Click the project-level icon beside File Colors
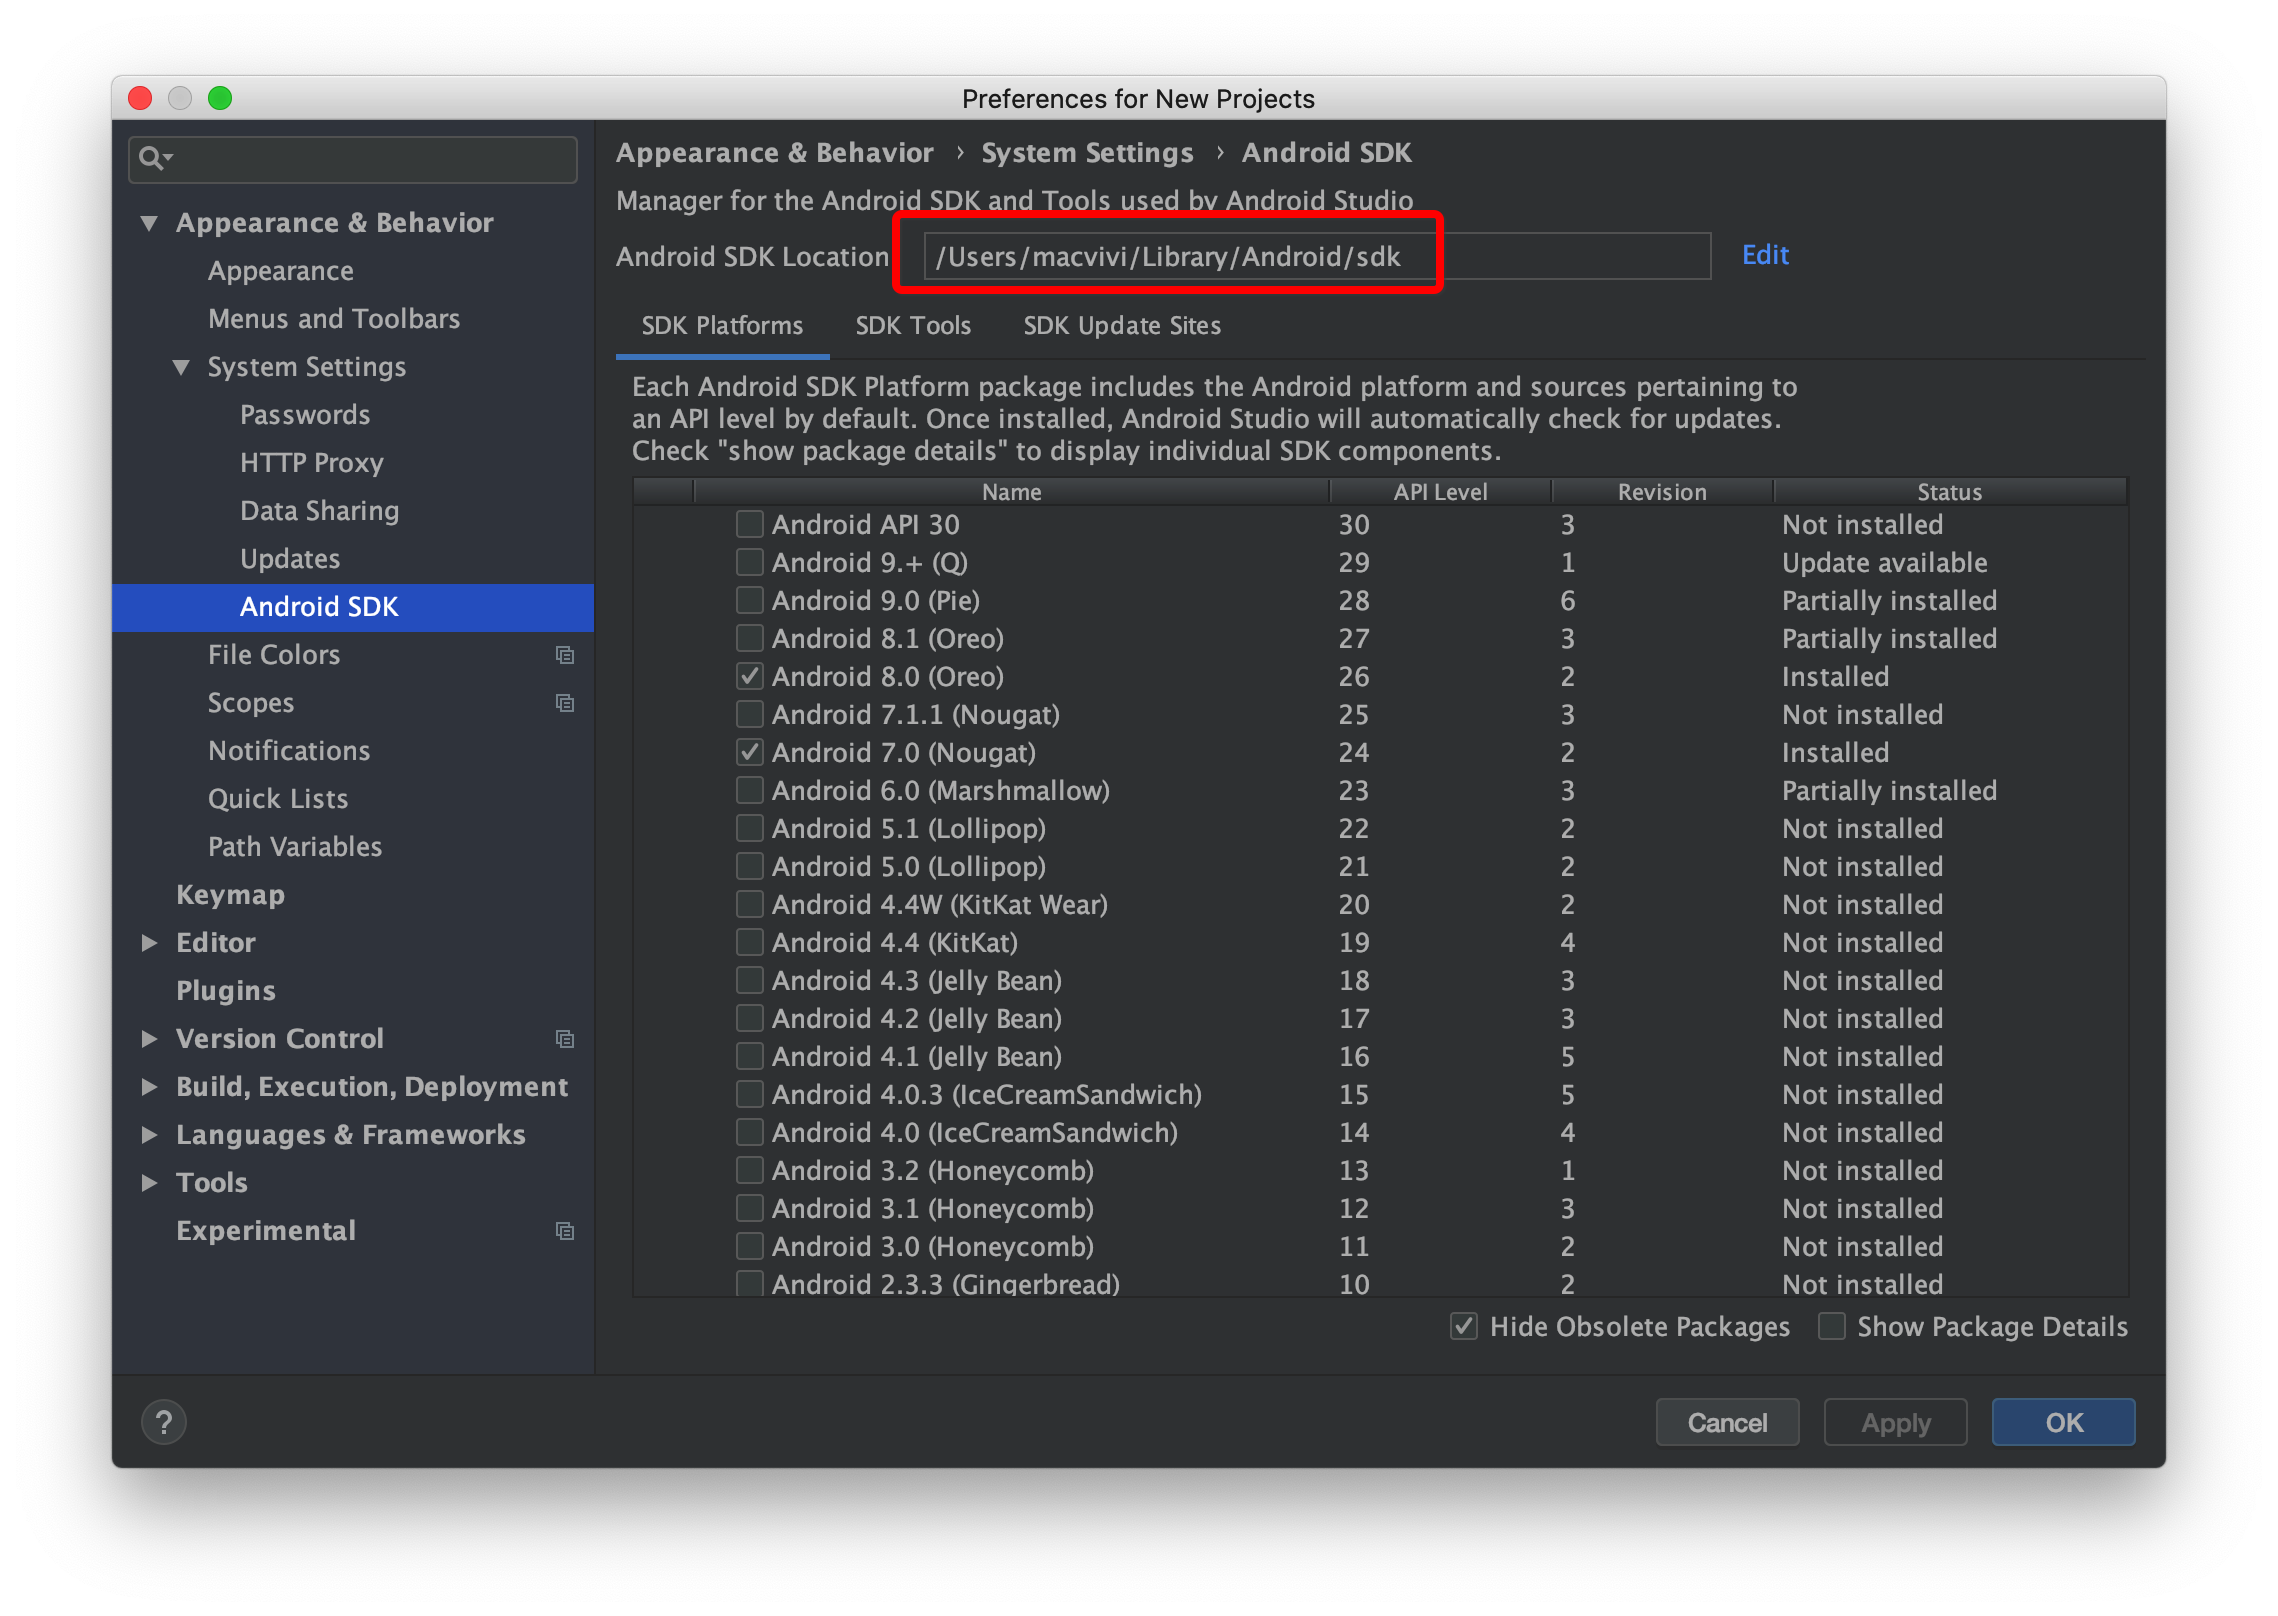2278x1616 pixels. click(565, 655)
